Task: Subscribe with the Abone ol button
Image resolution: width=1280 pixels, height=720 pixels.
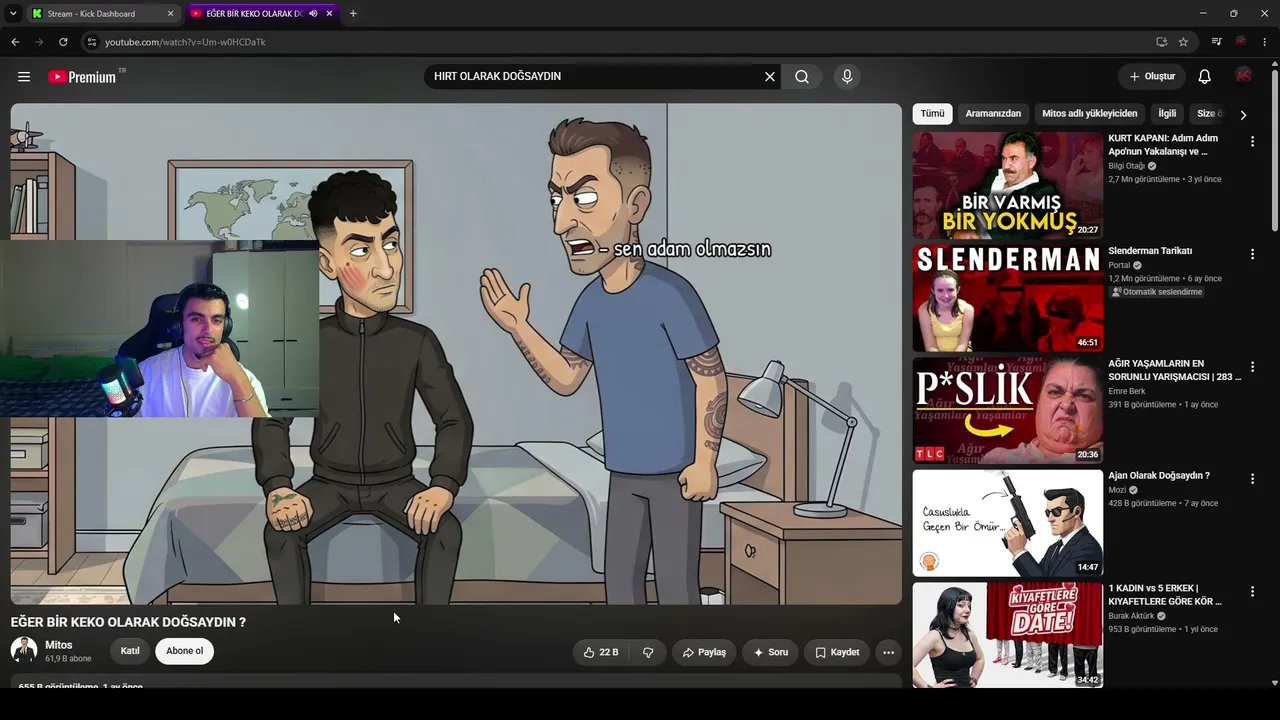Action: click(184, 651)
